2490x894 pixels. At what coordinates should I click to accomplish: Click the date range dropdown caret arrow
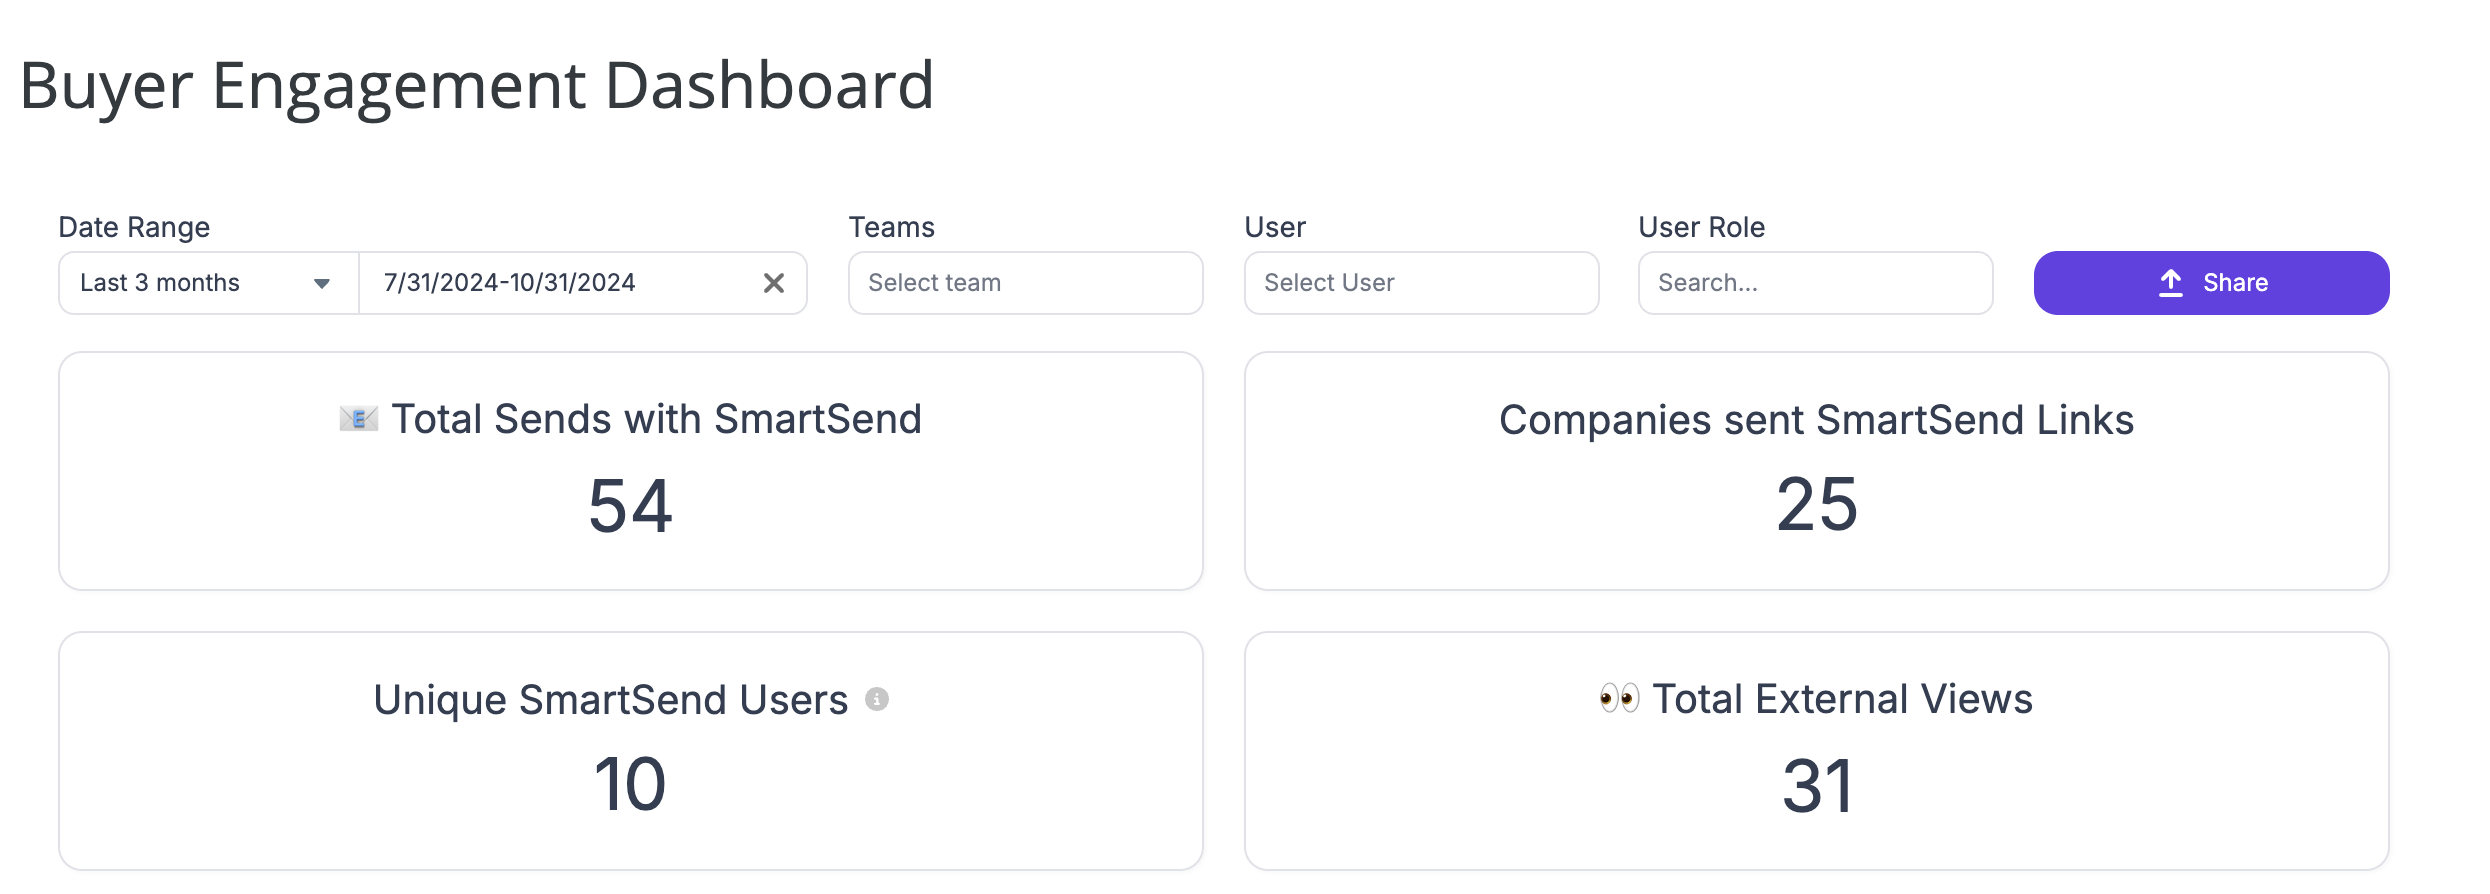(x=322, y=284)
